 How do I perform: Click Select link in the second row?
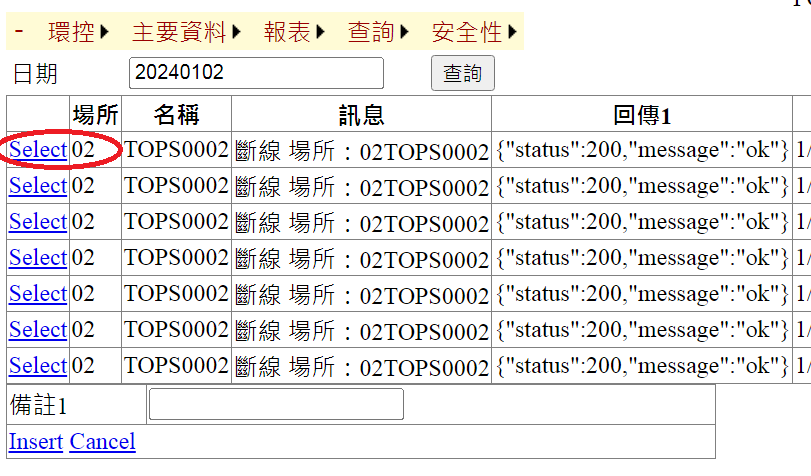(38, 186)
